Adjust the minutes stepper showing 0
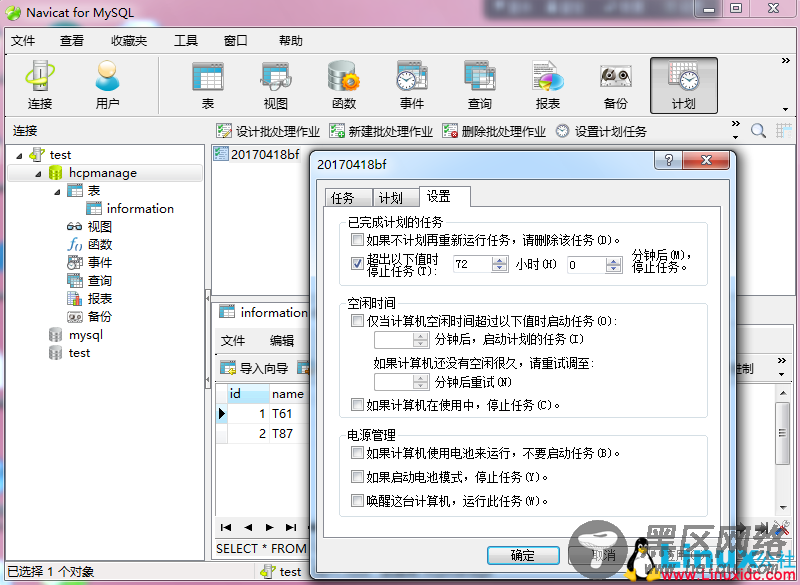Viewport: 800px width, 585px height. coord(614,265)
